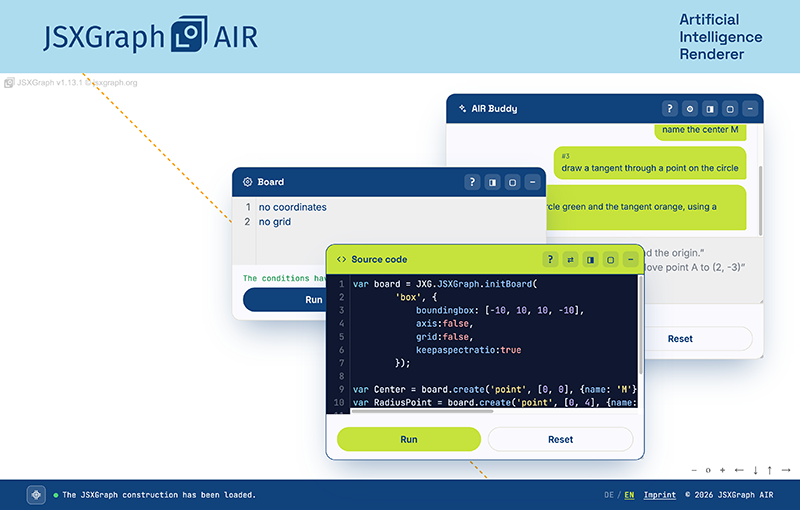This screenshot has height=510, width=800.
Task: Maximize the Source code panel
Action: (x=610, y=260)
